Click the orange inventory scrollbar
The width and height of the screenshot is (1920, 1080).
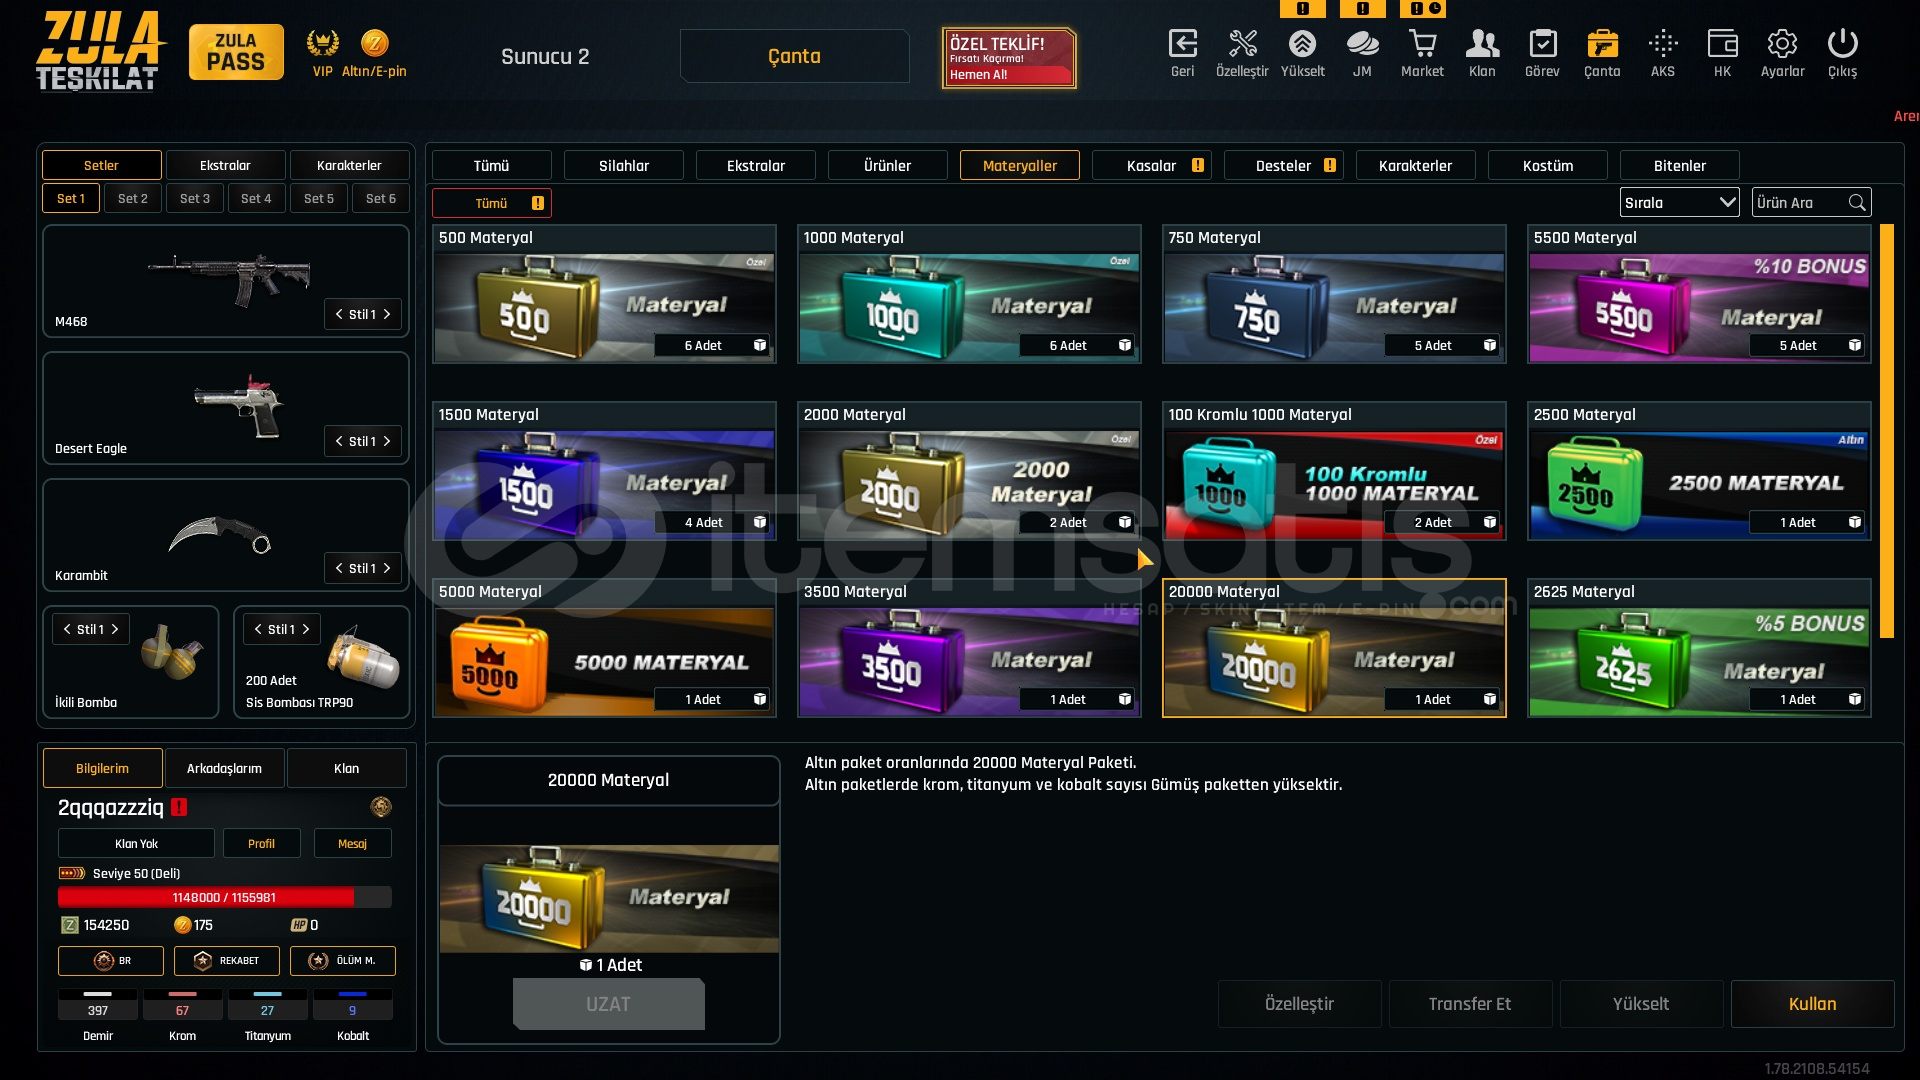(1886, 431)
